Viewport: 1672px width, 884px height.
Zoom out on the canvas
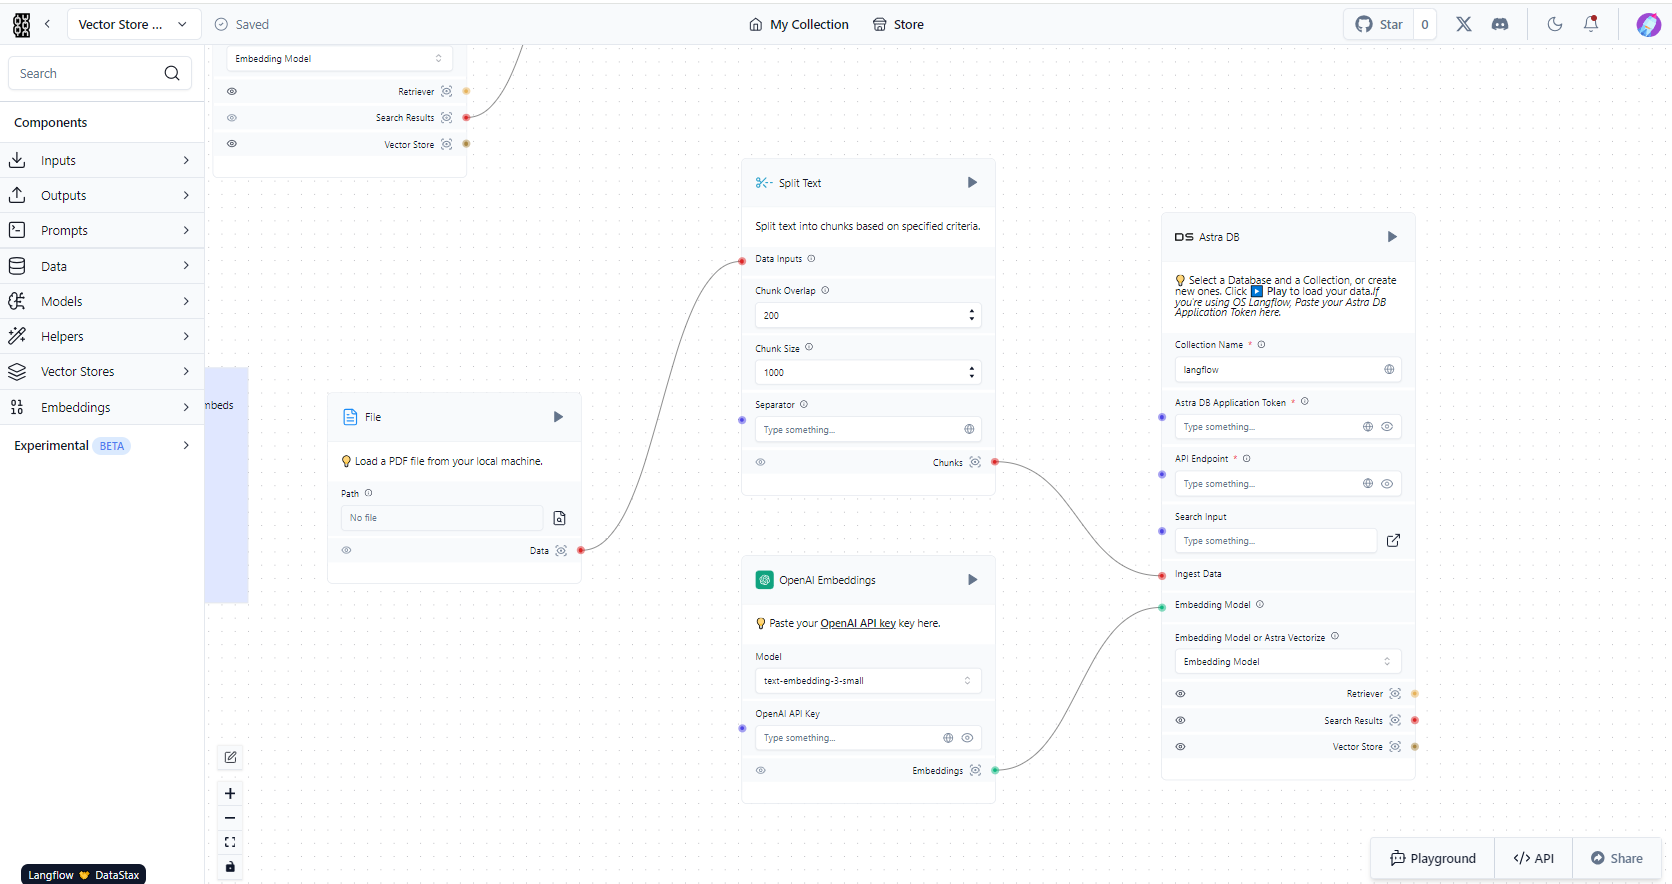[x=230, y=818]
